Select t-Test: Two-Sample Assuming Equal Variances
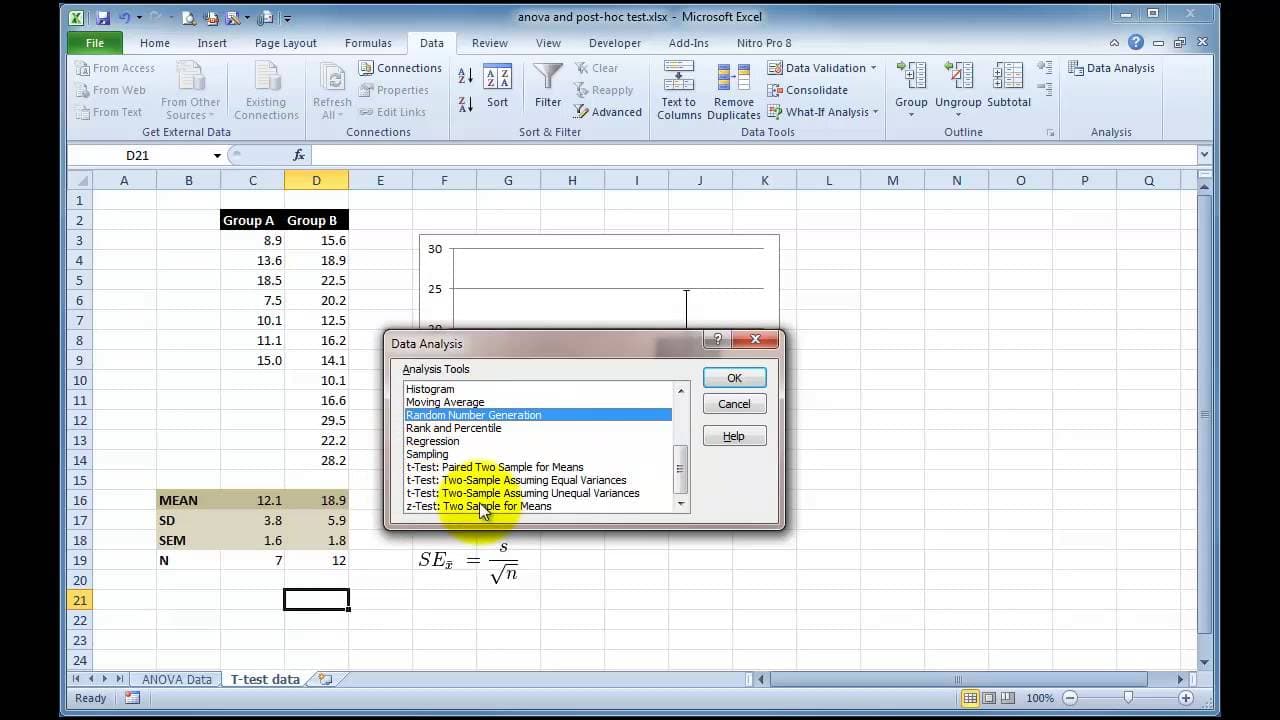Image resolution: width=1280 pixels, height=720 pixels. pyautogui.click(x=538, y=480)
